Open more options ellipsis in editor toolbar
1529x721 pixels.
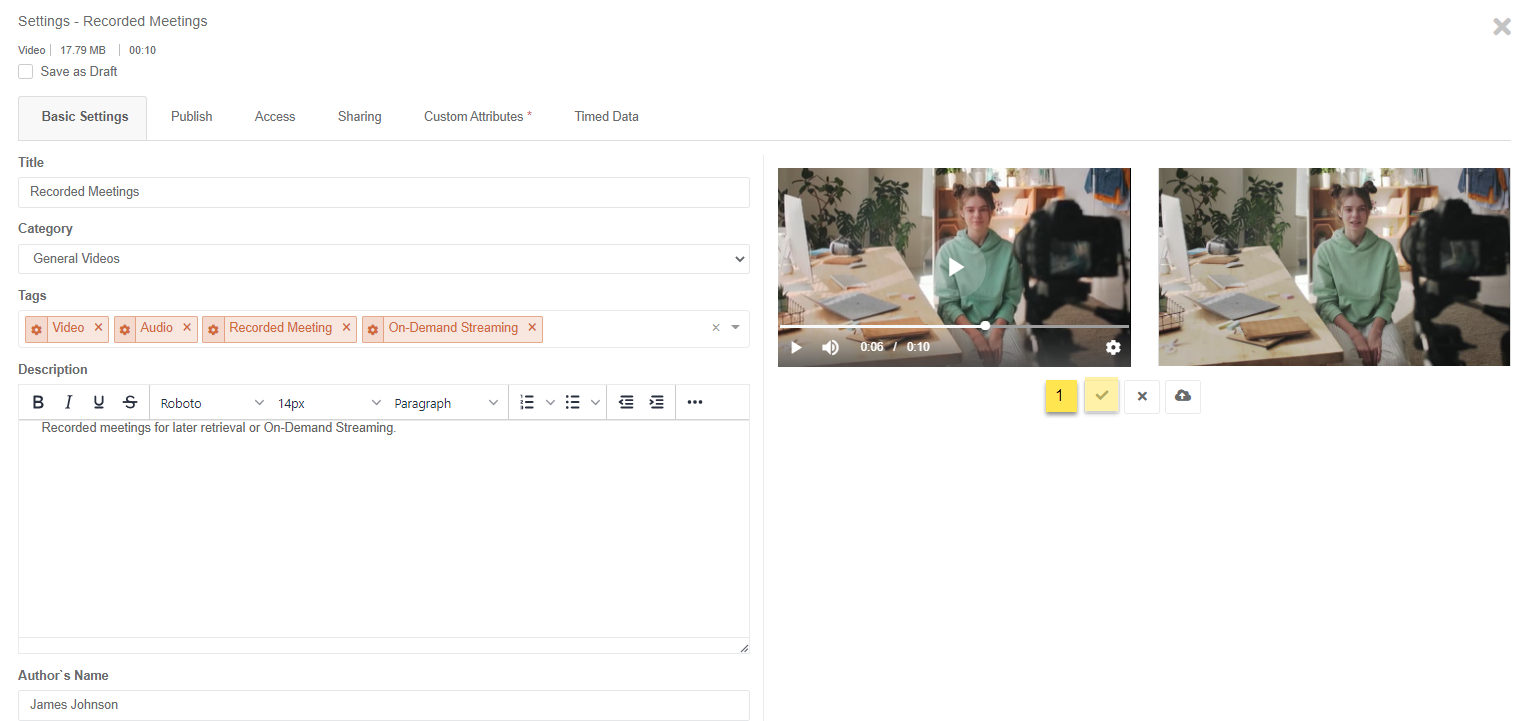(695, 403)
